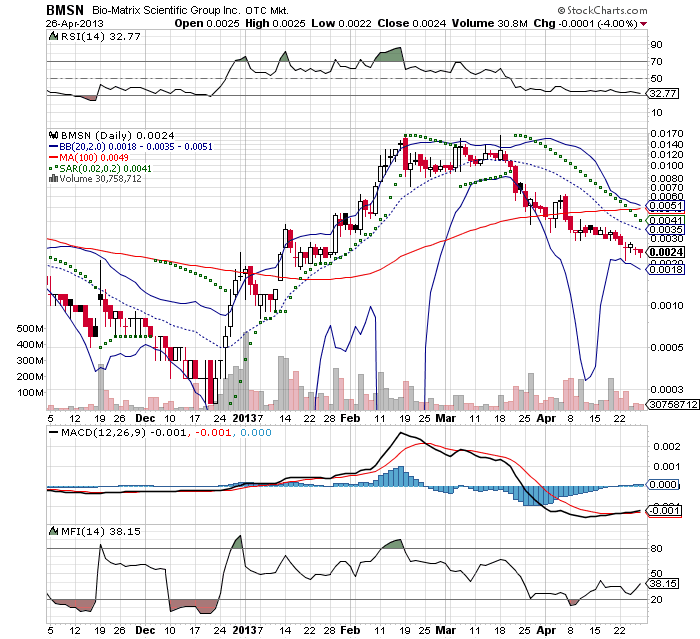This screenshot has width=700, height=639.
Task: Click the MFI panel mountain icon
Action: (x=53, y=531)
